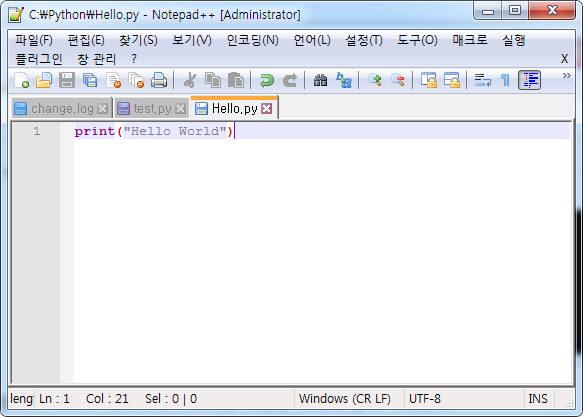Toggle the indent guide button
The width and height of the screenshot is (583, 417).
pos(529,80)
